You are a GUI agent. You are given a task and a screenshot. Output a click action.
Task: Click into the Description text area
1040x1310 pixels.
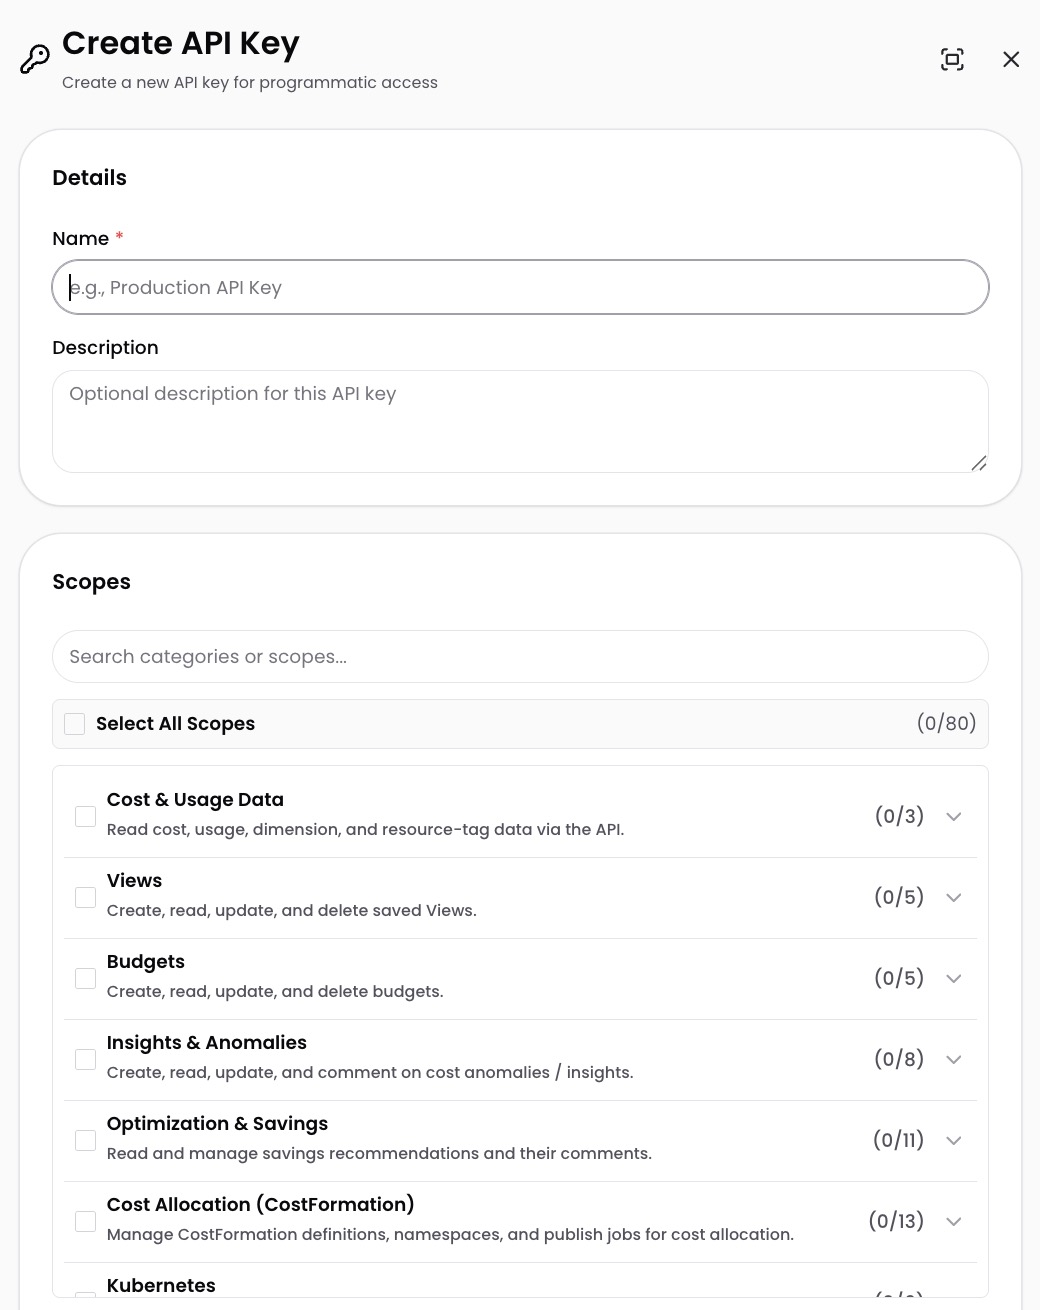click(520, 422)
